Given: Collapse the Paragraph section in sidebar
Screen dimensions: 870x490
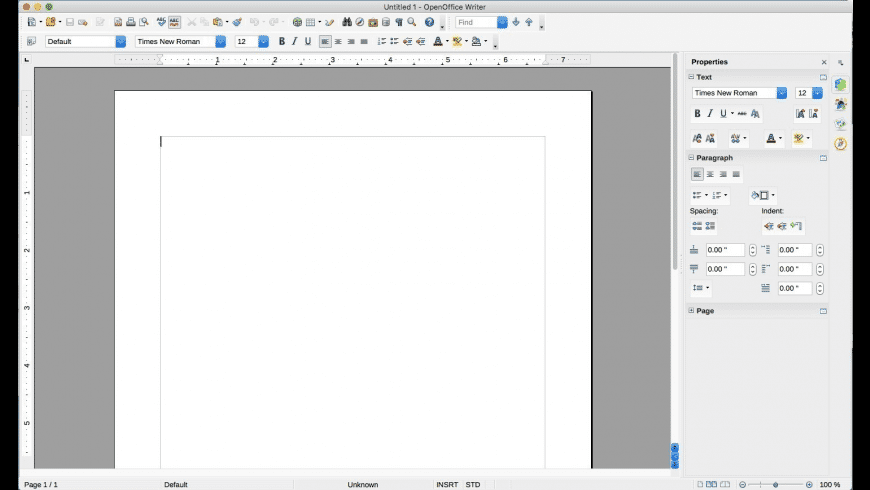Looking at the screenshot, I should (x=691, y=158).
